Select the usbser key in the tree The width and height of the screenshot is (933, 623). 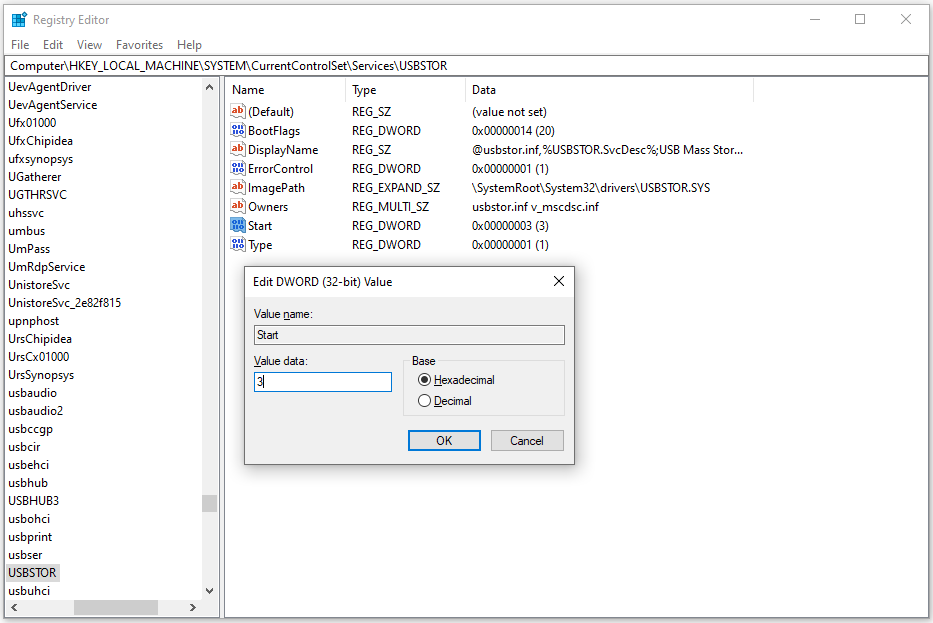click(26, 555)
